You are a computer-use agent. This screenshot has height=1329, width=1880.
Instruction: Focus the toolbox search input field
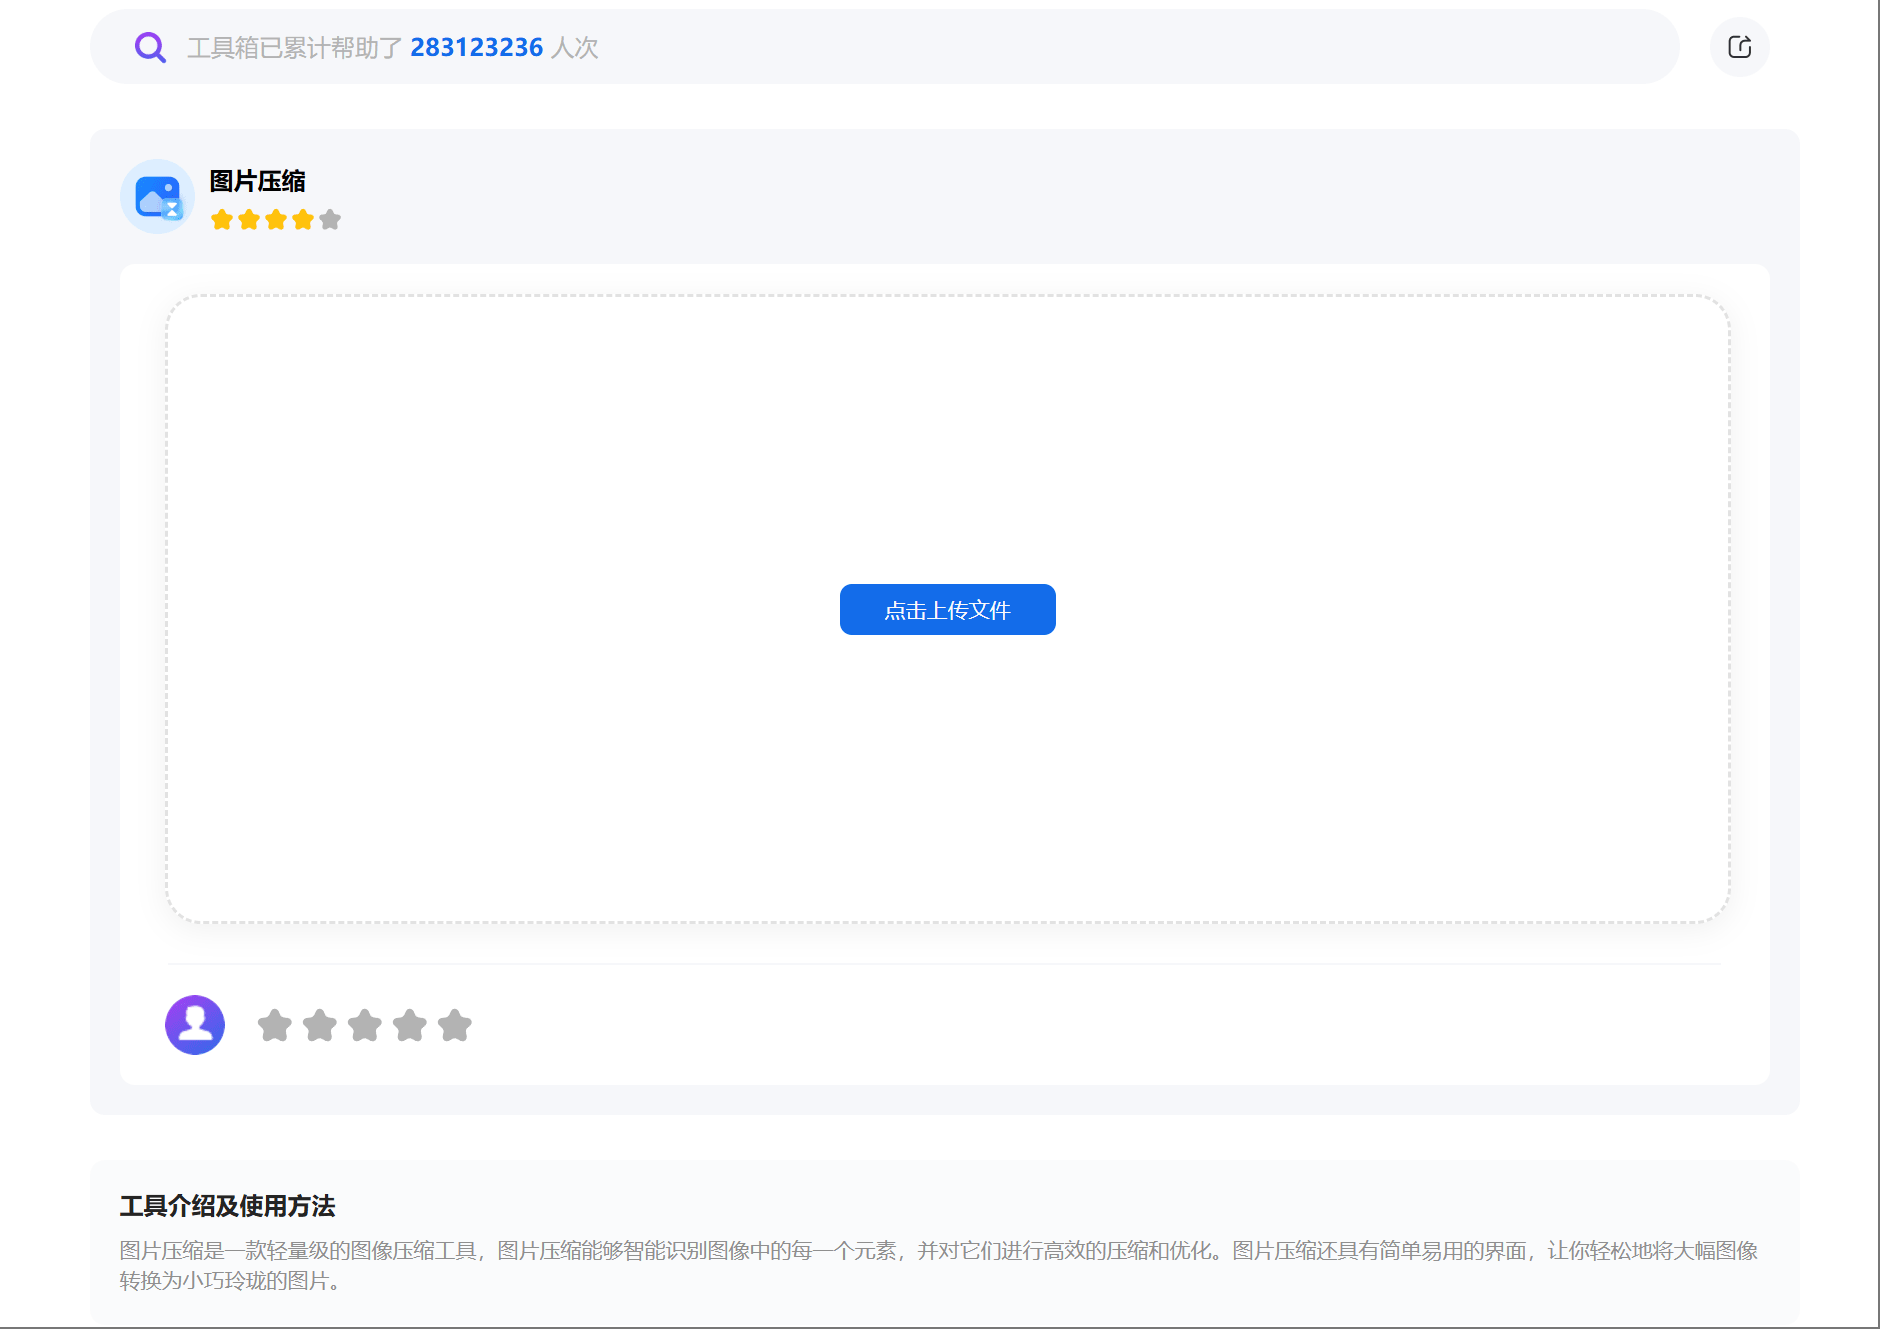click(900, 47)
